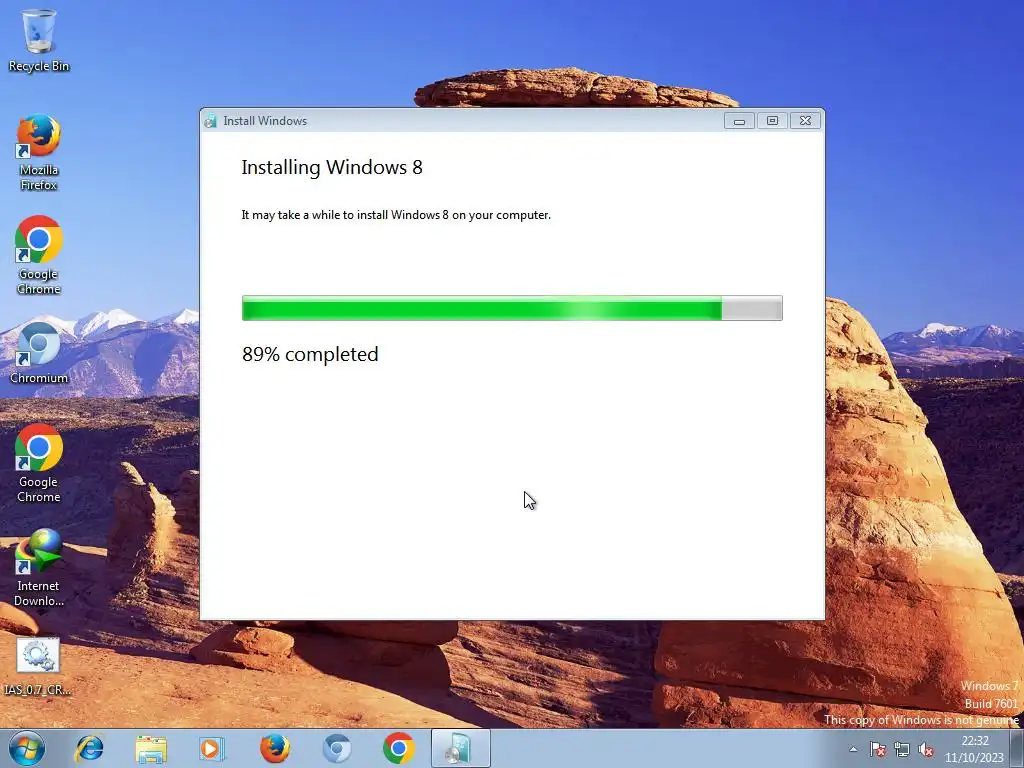Minimize the Install Windows window
Screen dimensions: 1024x768
(739, 121)
